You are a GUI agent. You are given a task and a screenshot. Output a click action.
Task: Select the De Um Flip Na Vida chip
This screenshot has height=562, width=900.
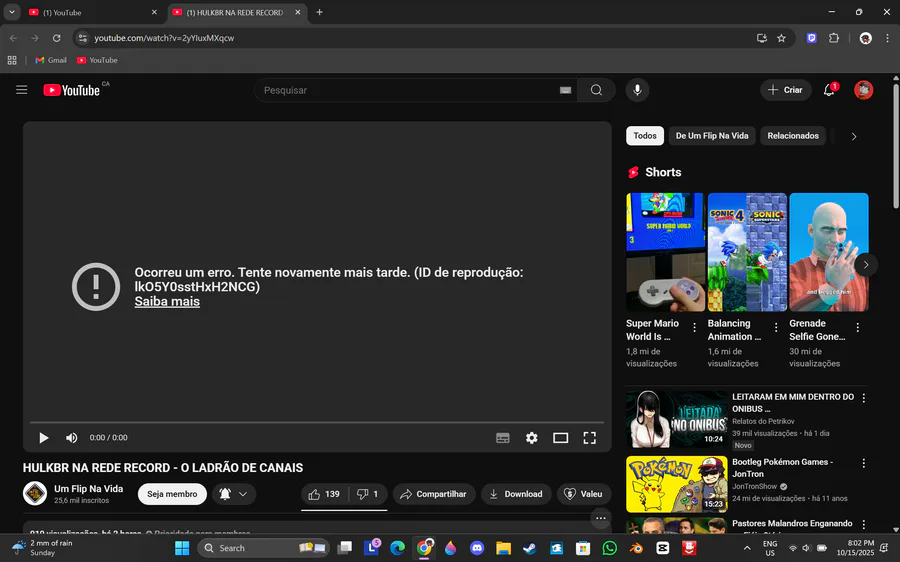[x=712, y=136]
